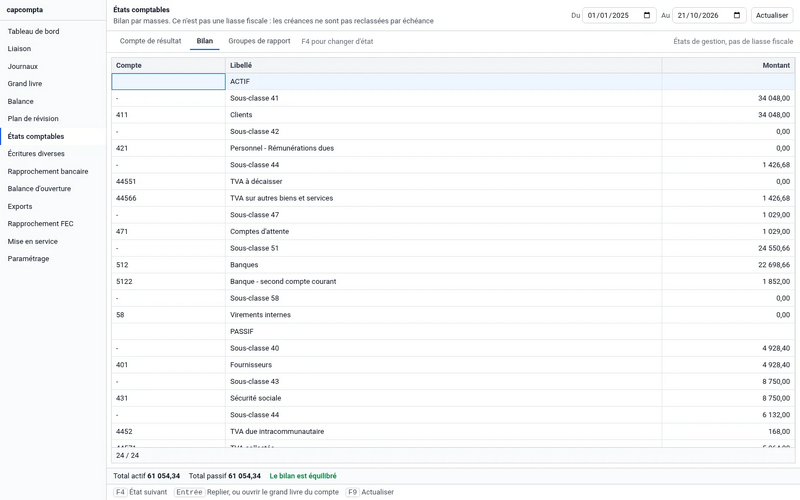
Task: Open Journaux from the sidebar
Action: (53, 66)
